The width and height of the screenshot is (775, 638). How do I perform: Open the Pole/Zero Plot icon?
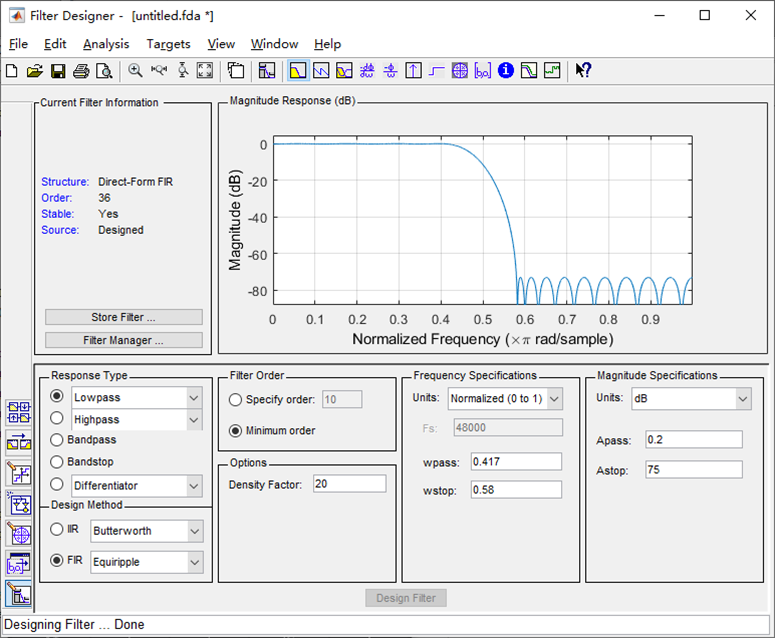coord(460,71)
